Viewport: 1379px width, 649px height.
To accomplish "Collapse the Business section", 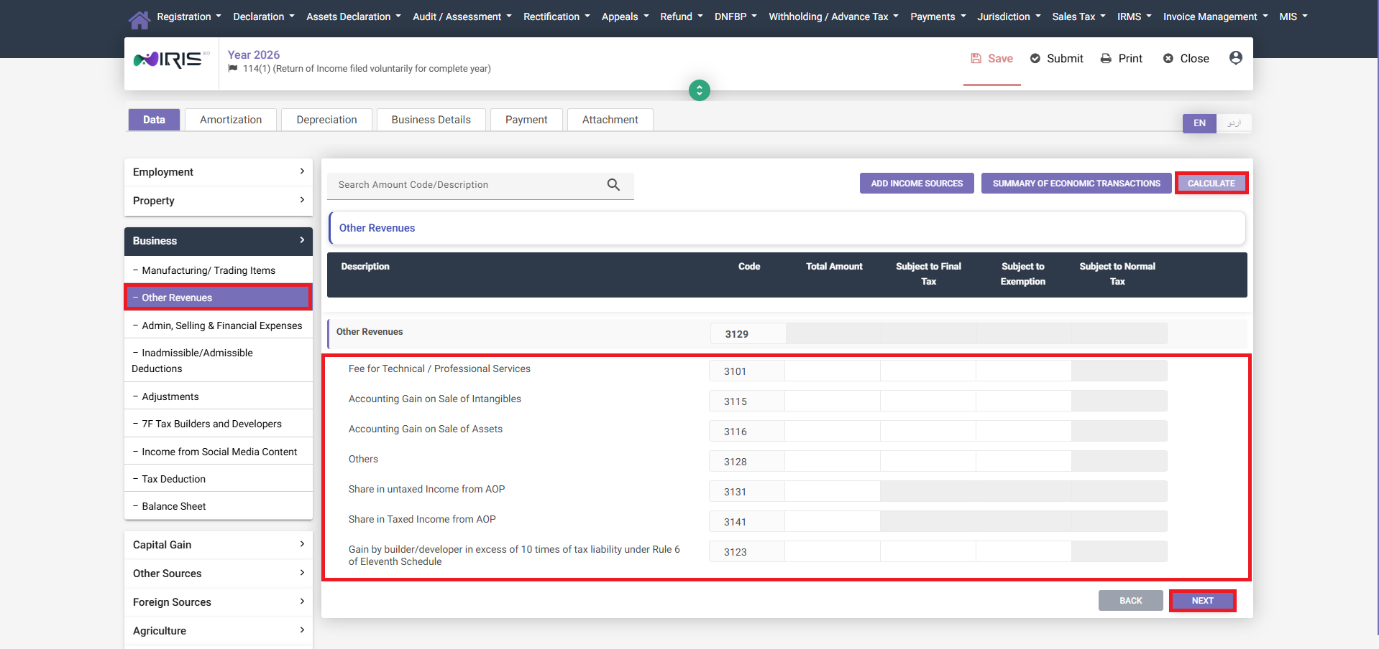I will pyautogui.click(x=218, y=241).
